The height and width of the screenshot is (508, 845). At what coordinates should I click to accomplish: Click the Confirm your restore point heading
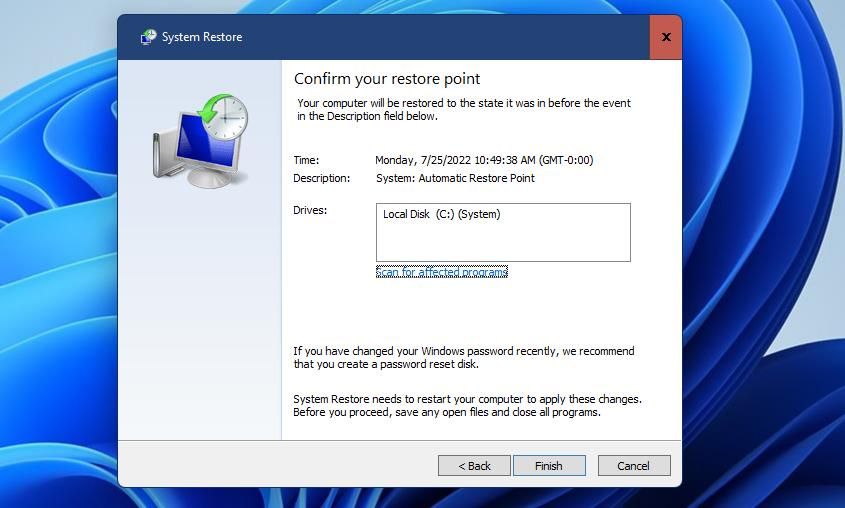pos(387,79)
